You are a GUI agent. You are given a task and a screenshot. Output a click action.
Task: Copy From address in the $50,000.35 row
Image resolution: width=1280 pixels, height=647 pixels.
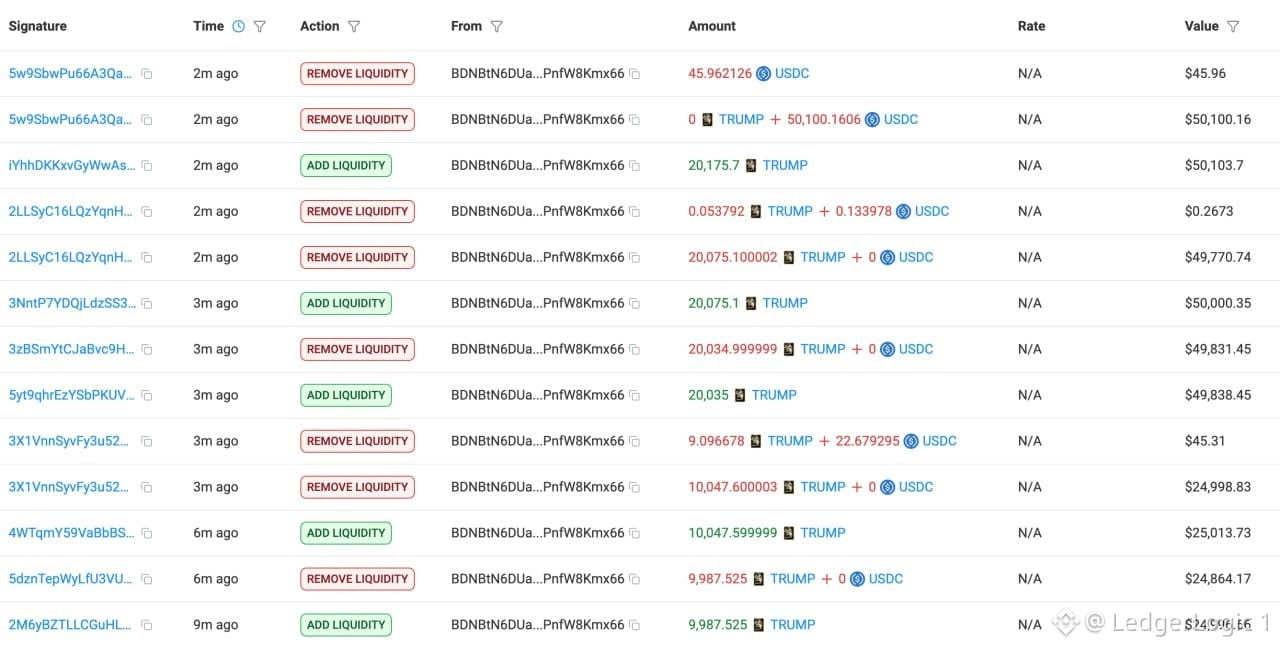point(635,304)
